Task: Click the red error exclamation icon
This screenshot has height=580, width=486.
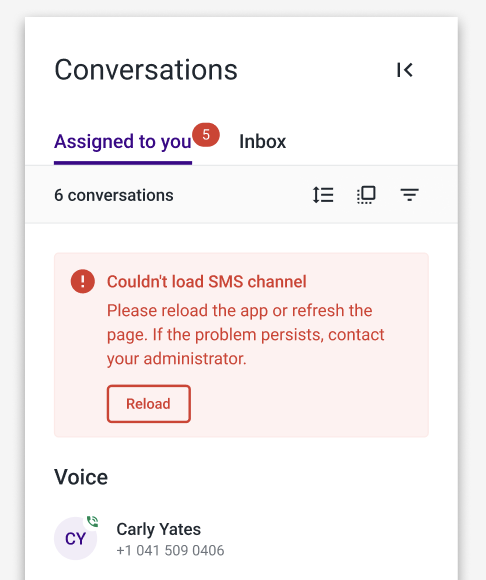Action: (82, 281)
